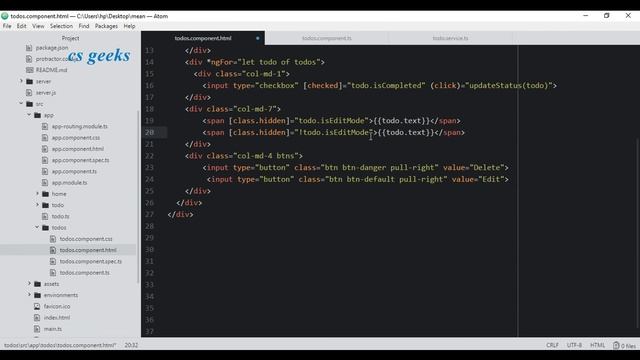Click the package.json file icon

point(29,48)
